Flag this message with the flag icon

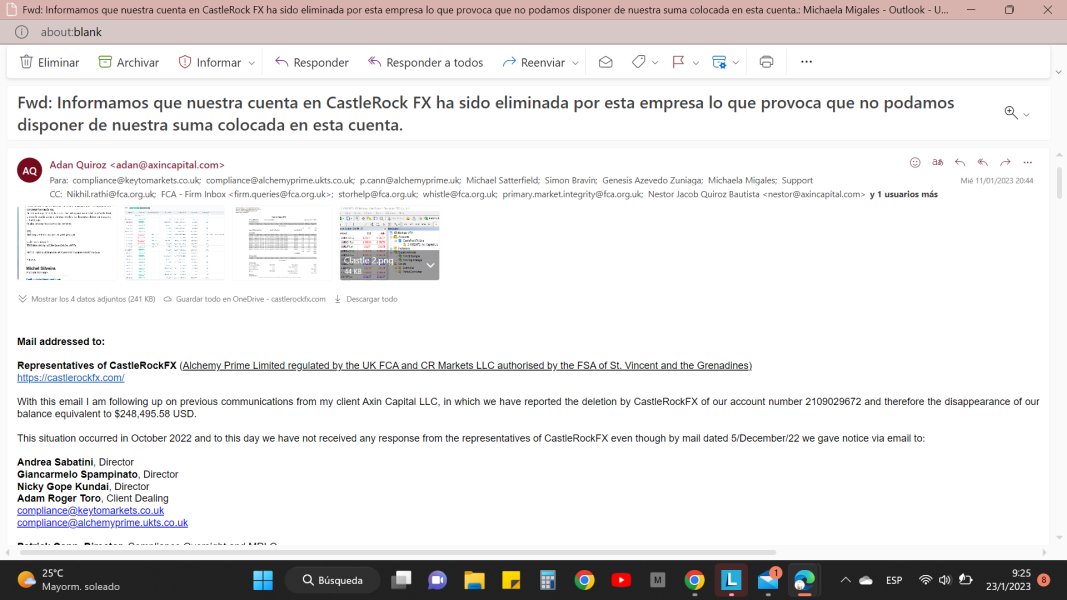[x=678, y=62]
